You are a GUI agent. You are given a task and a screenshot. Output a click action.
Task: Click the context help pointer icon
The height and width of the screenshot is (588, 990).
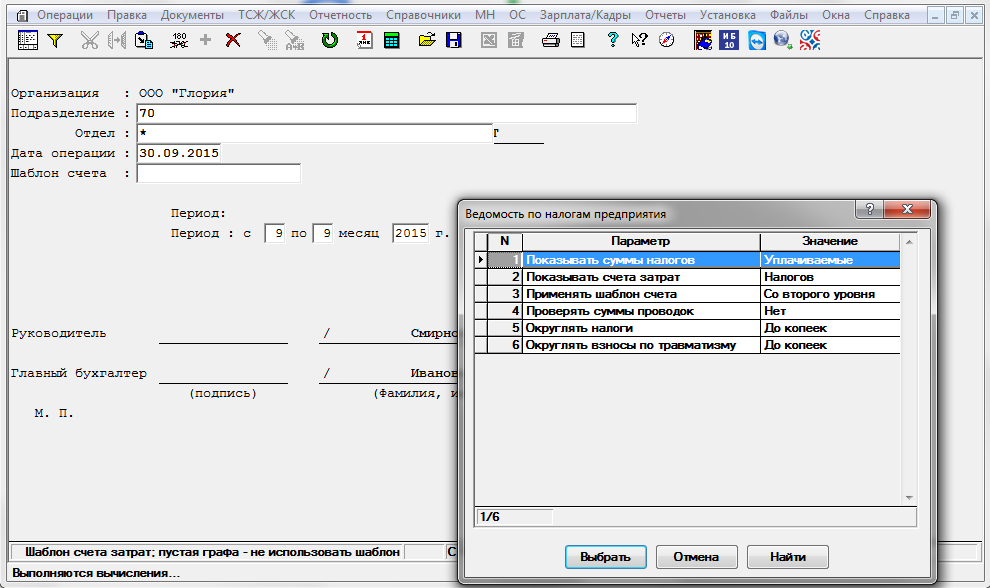point(639,40)
